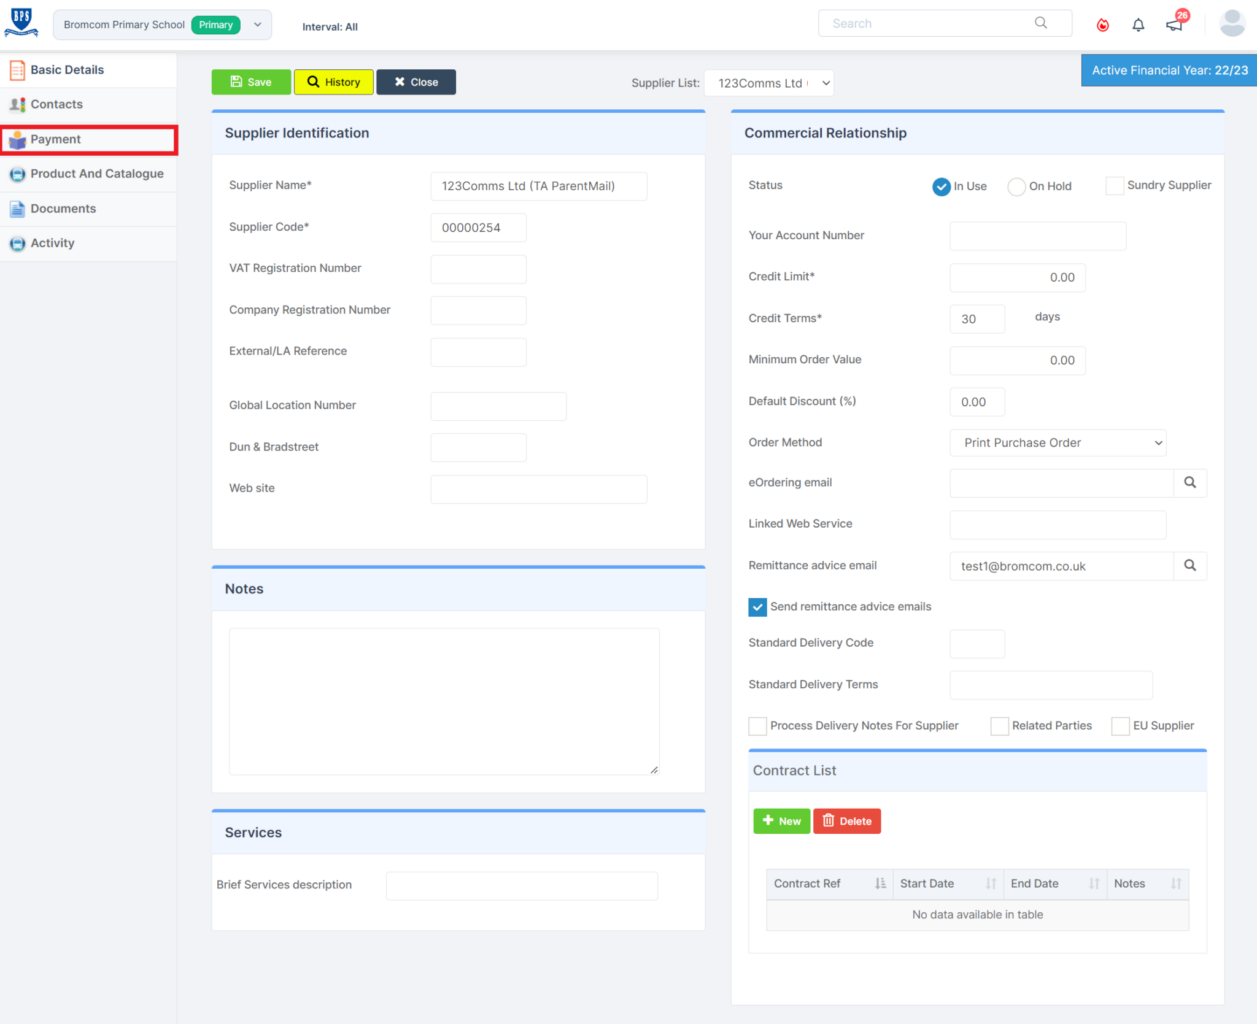Sort table by Notes column
Screen dimensions: 1257x1024
pyautogui.click(x=1148, y=884)
